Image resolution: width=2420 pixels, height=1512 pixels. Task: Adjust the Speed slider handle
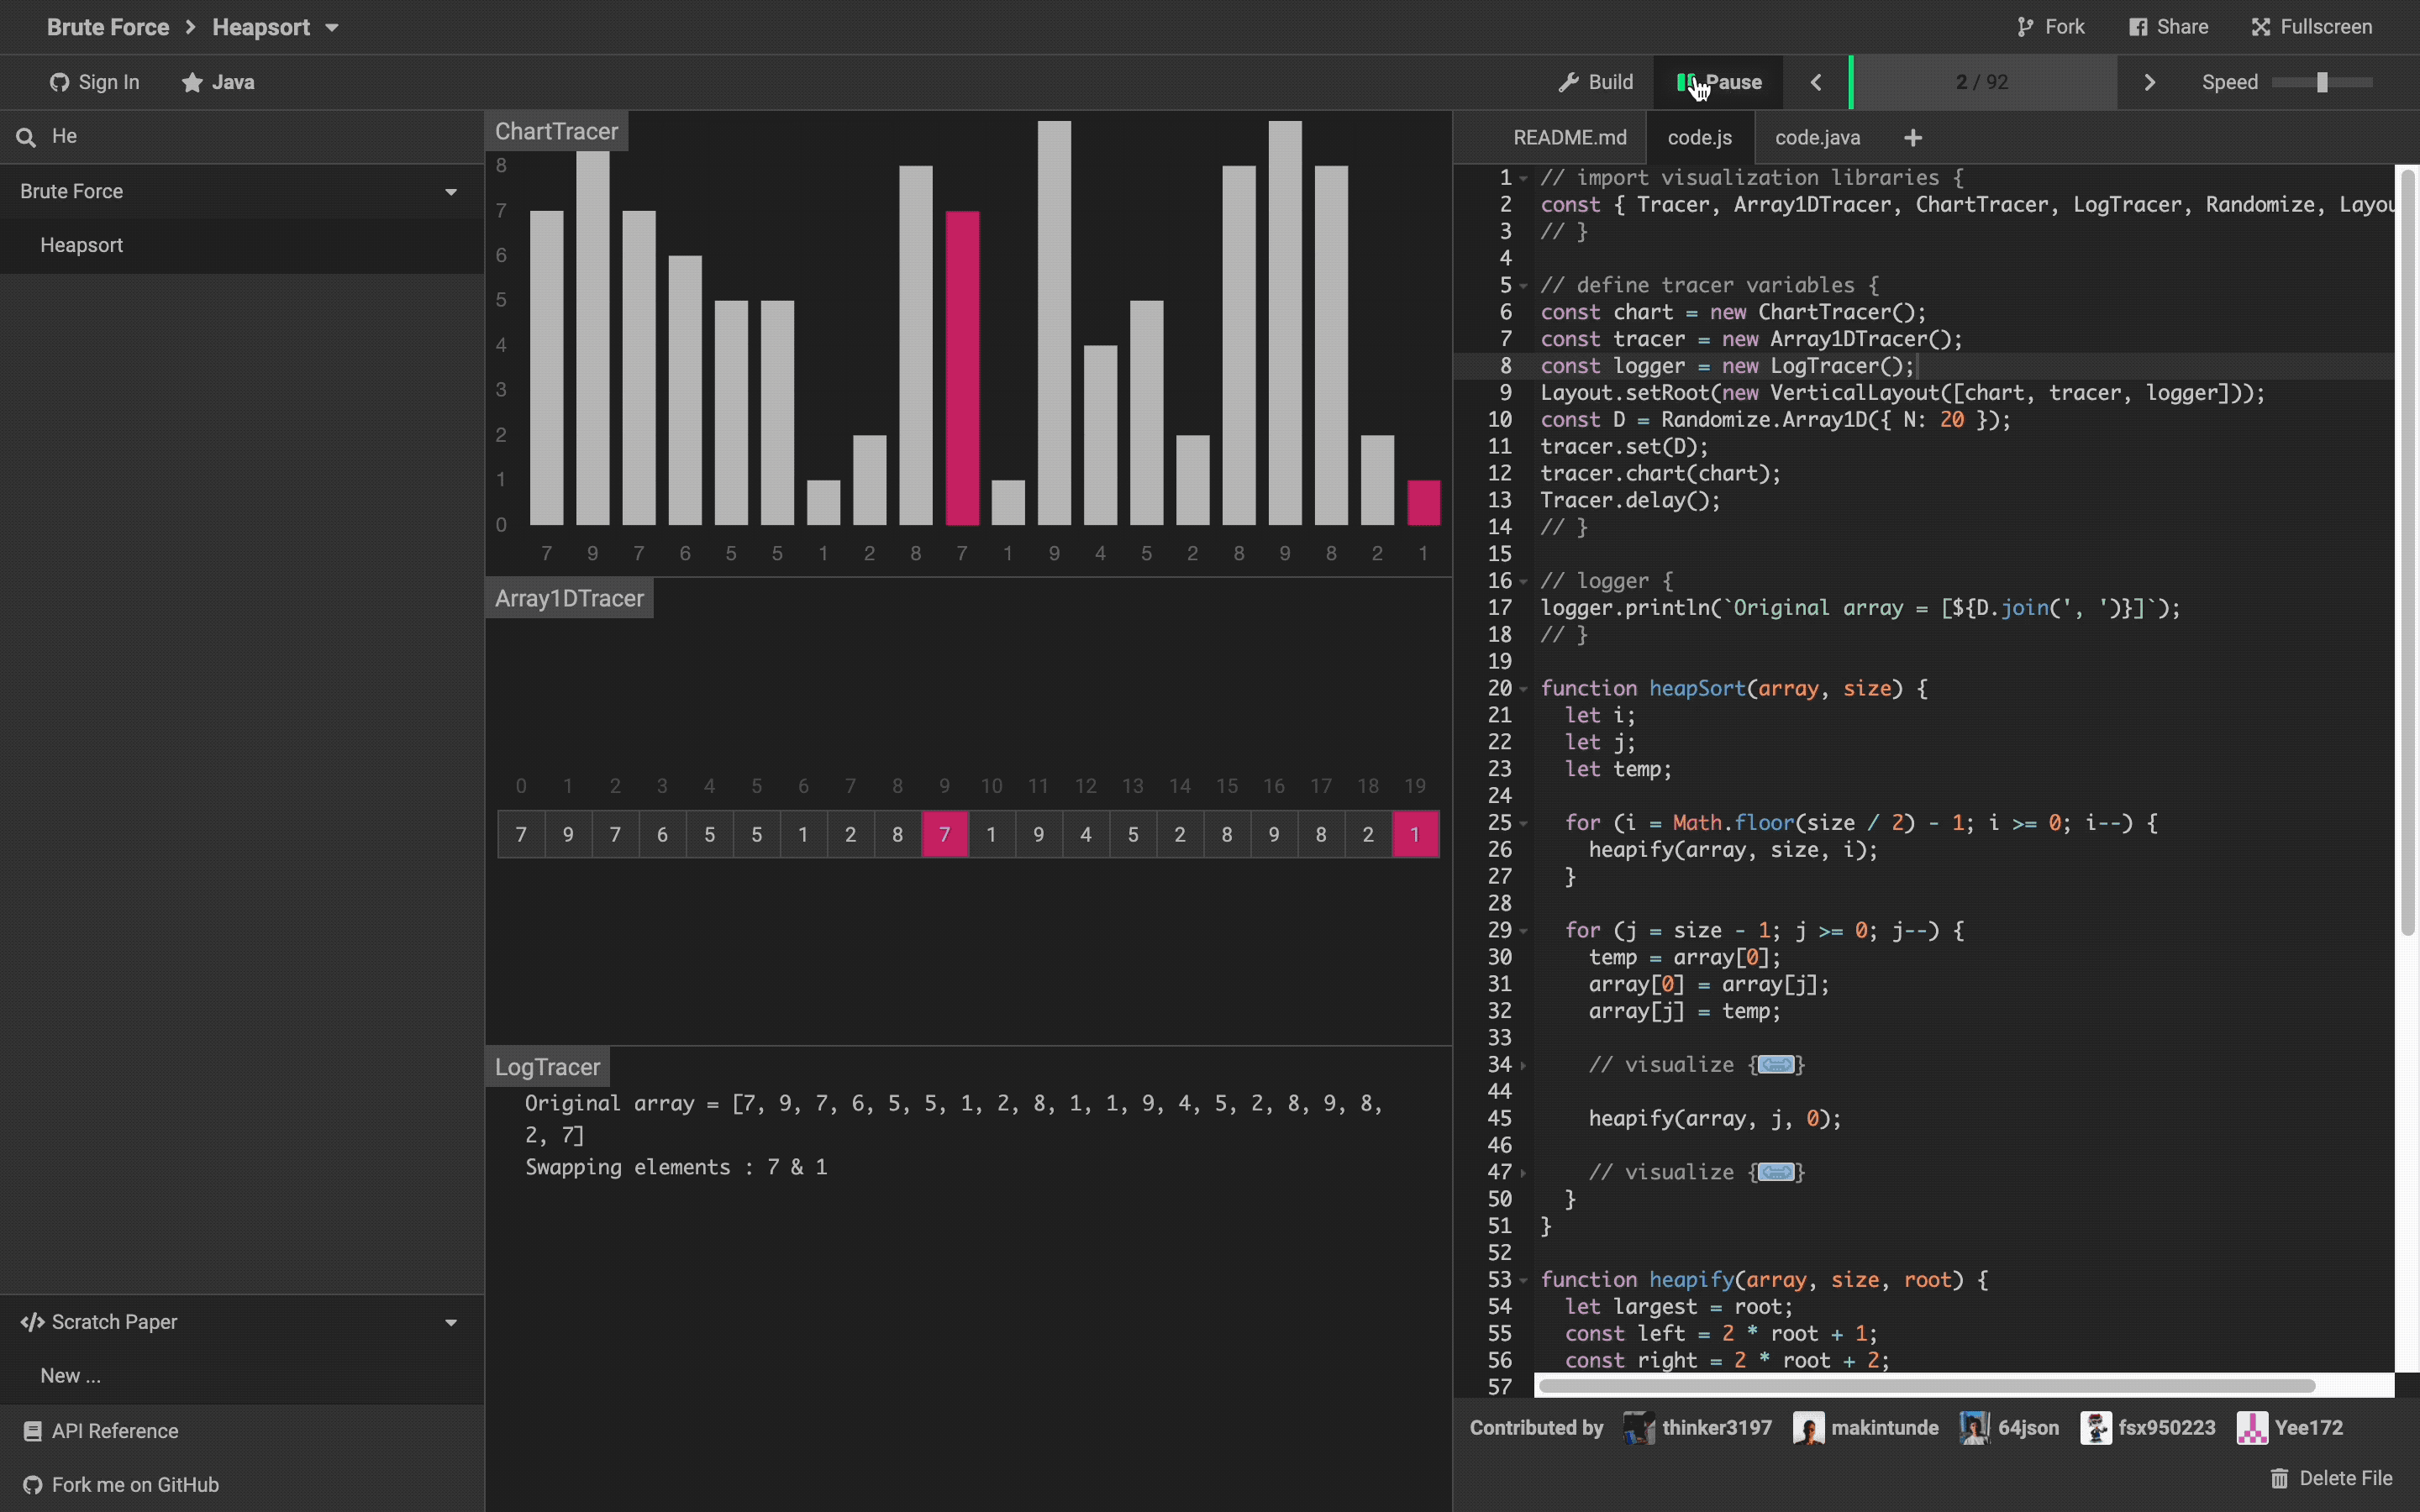(x=2322, y=82)
